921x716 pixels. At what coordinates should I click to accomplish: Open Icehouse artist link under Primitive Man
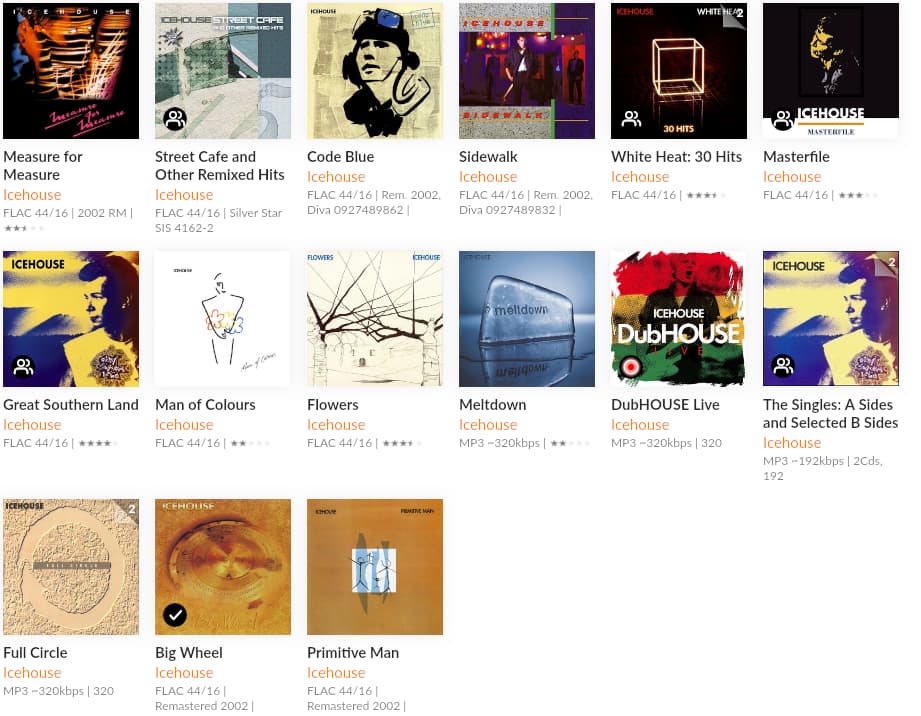(336, 673)
